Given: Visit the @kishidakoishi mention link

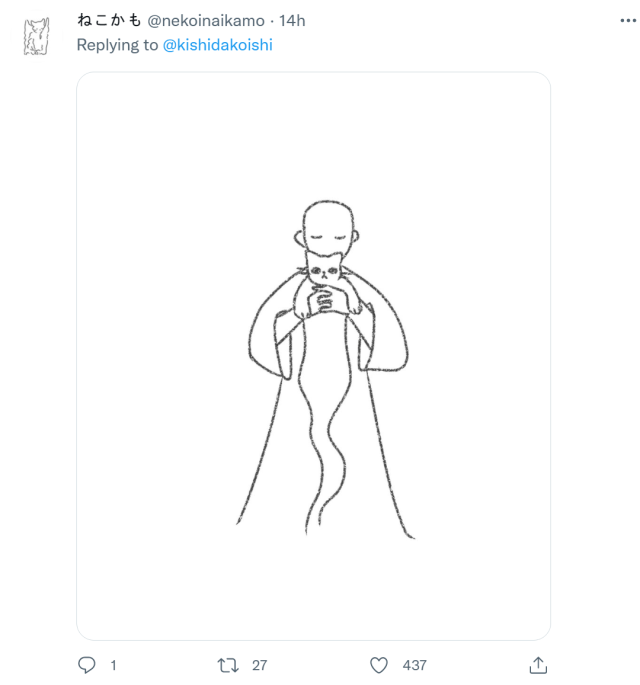Looking at the screenshot, I should click(217, 45).
